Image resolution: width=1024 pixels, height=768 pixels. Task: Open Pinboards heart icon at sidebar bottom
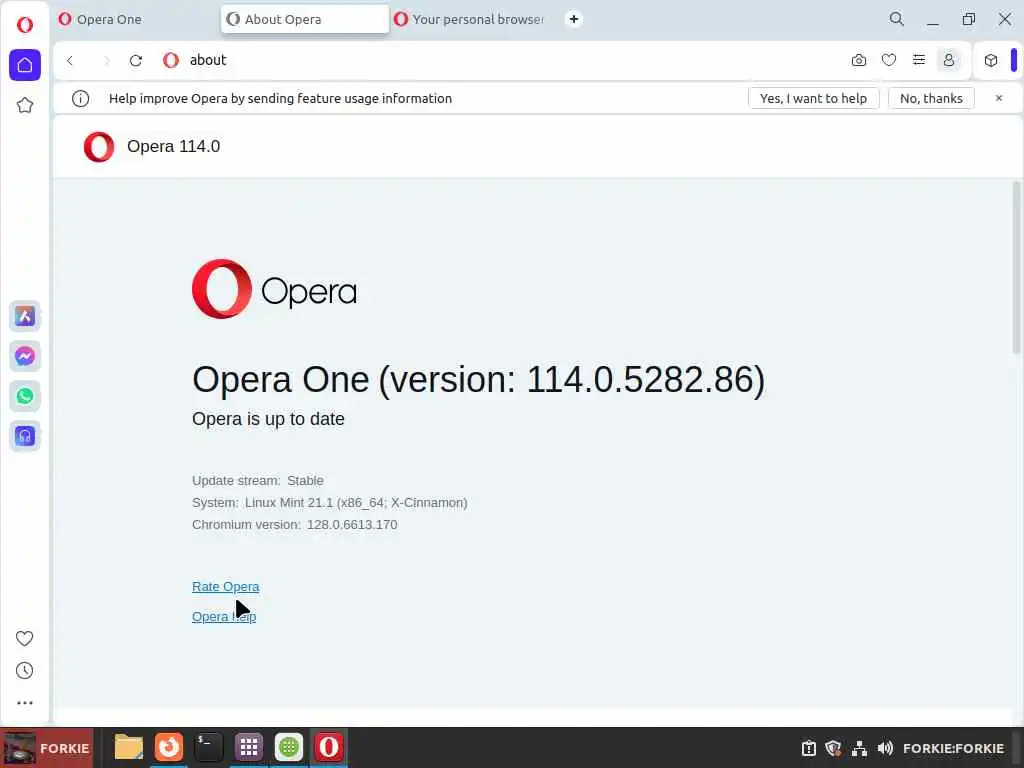25,638
